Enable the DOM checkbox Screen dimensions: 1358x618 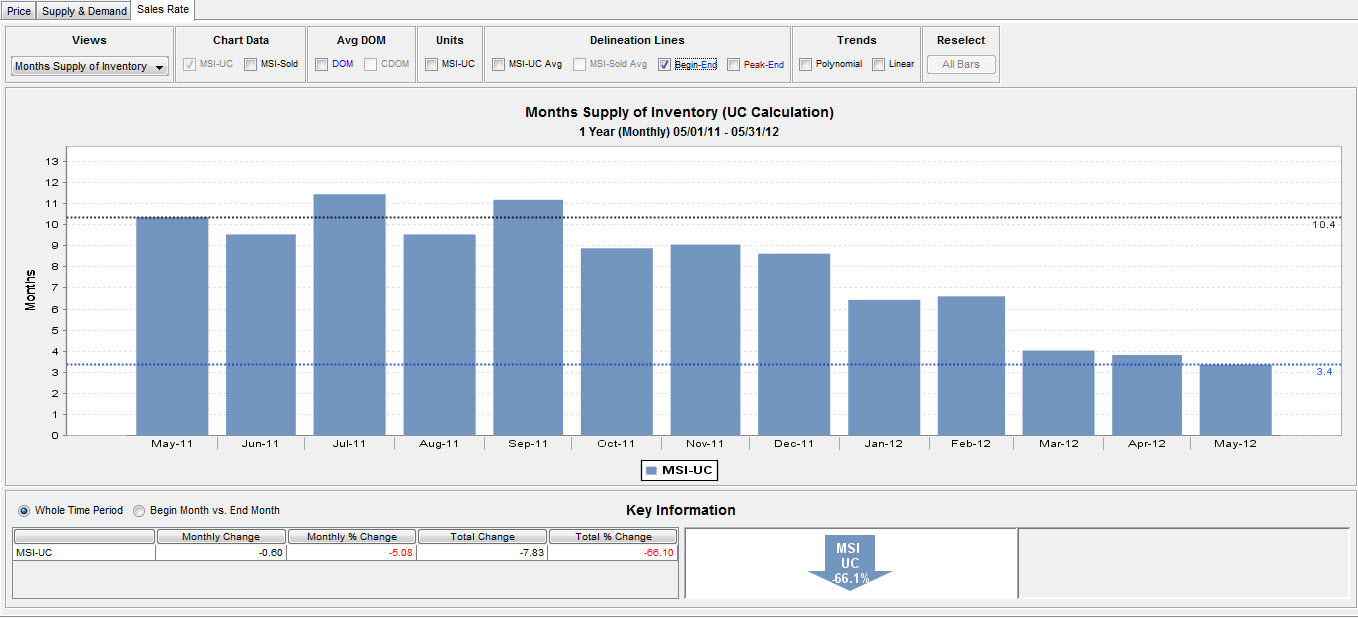tap(322, 64)
